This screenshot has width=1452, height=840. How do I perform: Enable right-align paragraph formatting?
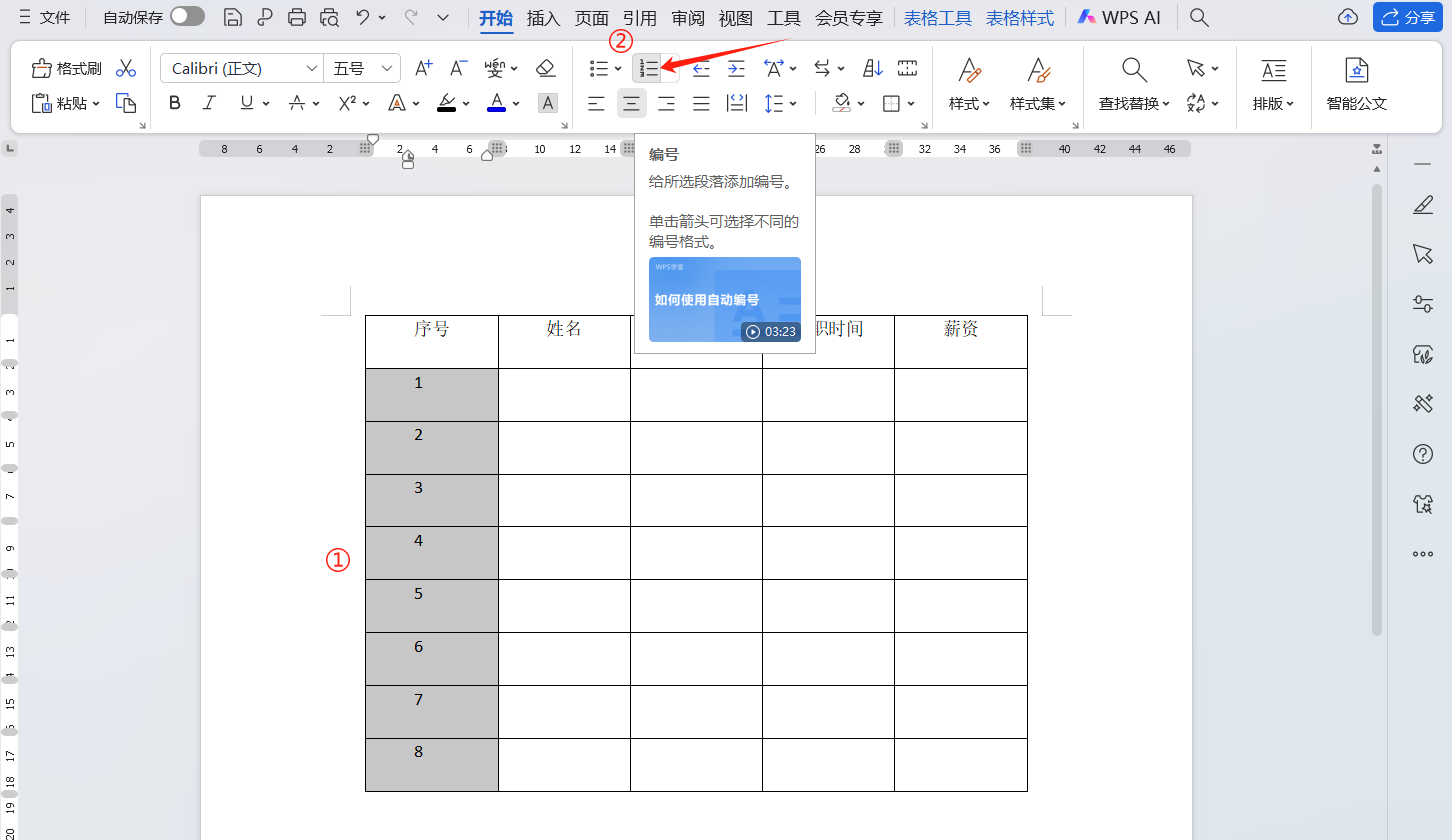[666, 103]
